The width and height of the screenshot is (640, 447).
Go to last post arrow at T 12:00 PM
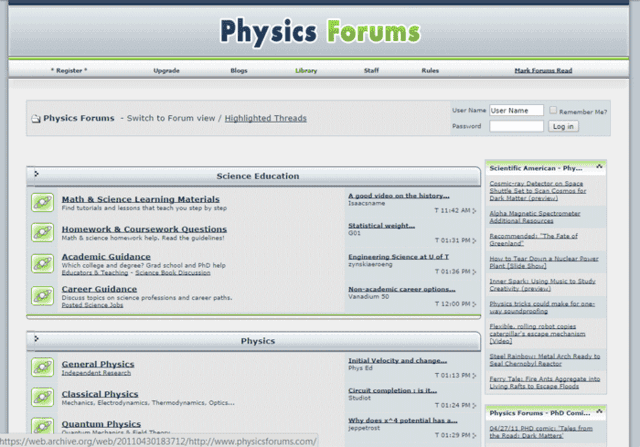click(474, 304)
